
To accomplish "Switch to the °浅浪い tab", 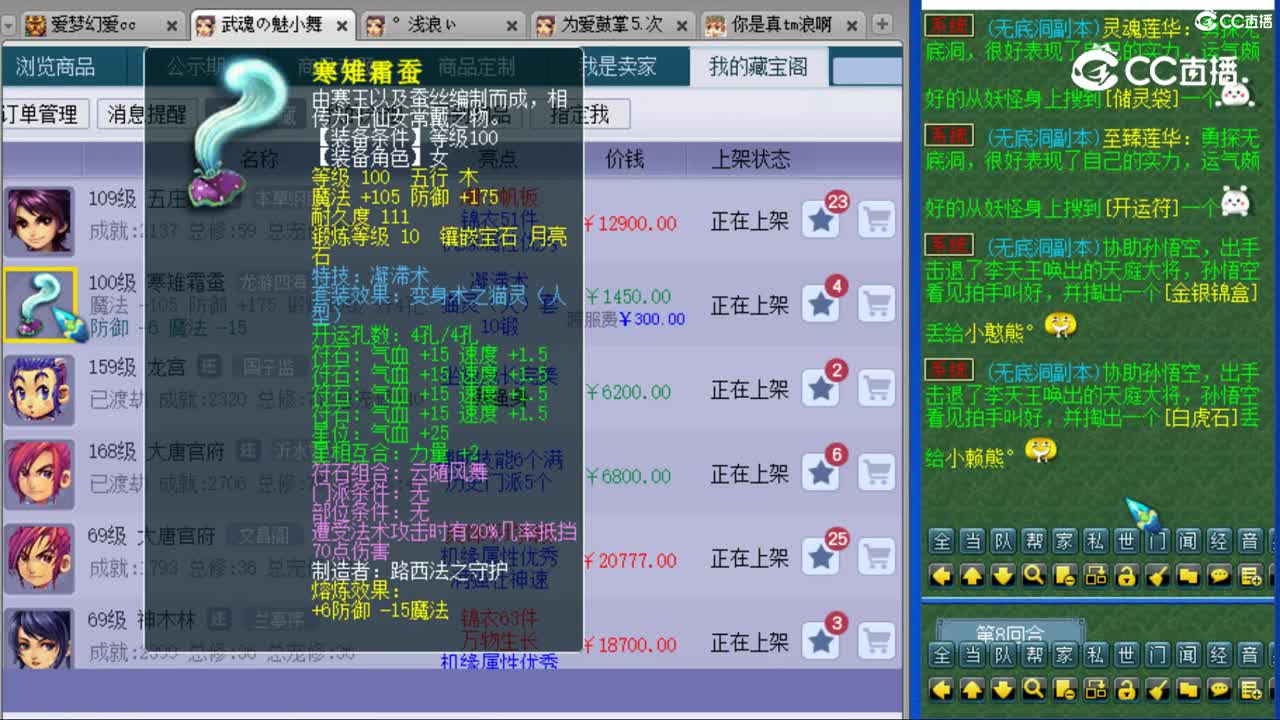I will (443, 25).
